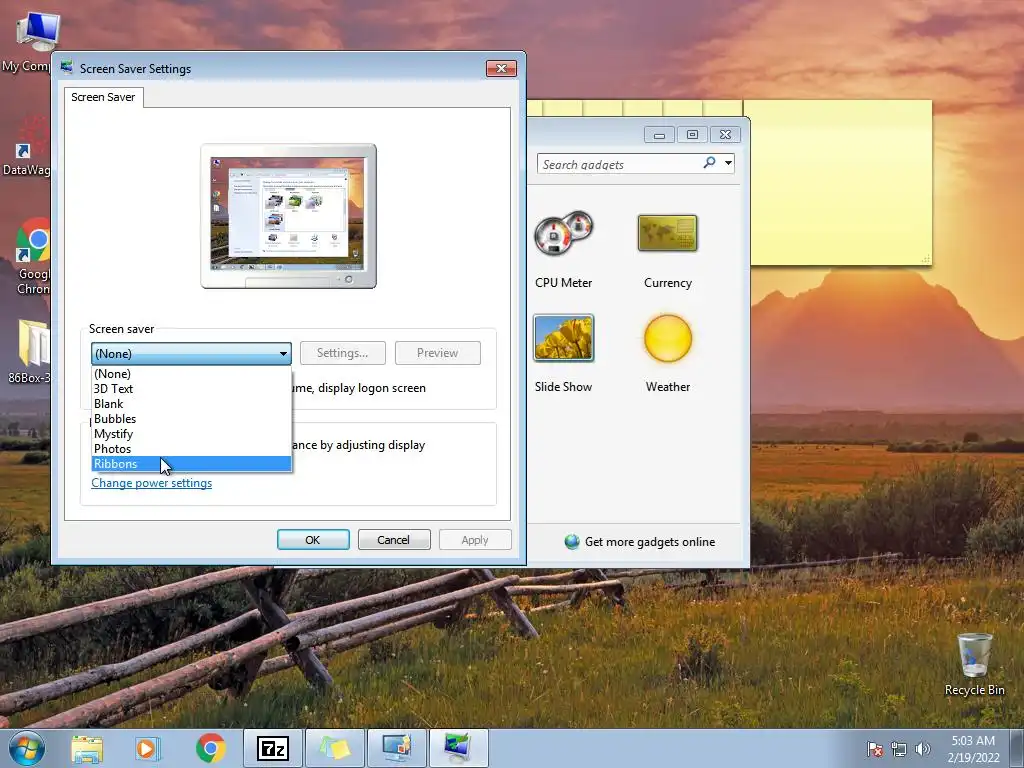Open Get more gadgets online link
This screenshot has height=768, width=1024.
650,541
